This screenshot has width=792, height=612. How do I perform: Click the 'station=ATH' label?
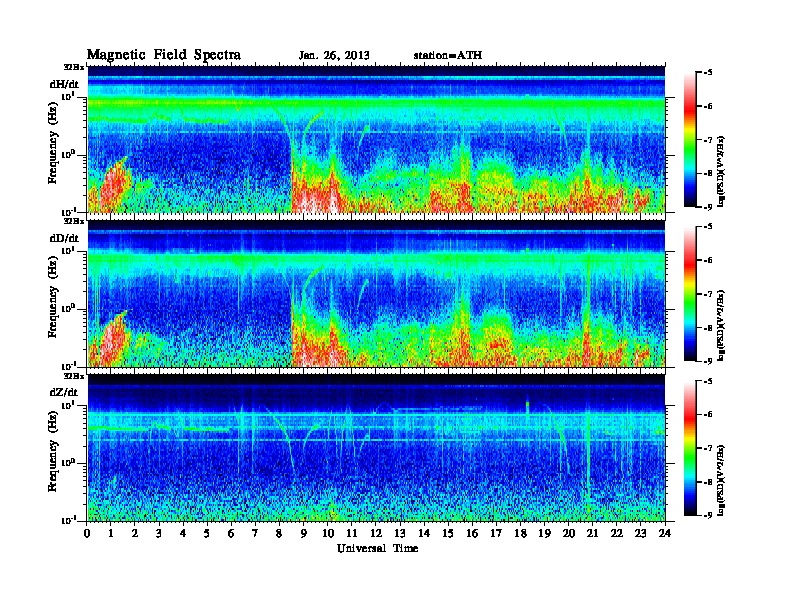click(448, 55)
